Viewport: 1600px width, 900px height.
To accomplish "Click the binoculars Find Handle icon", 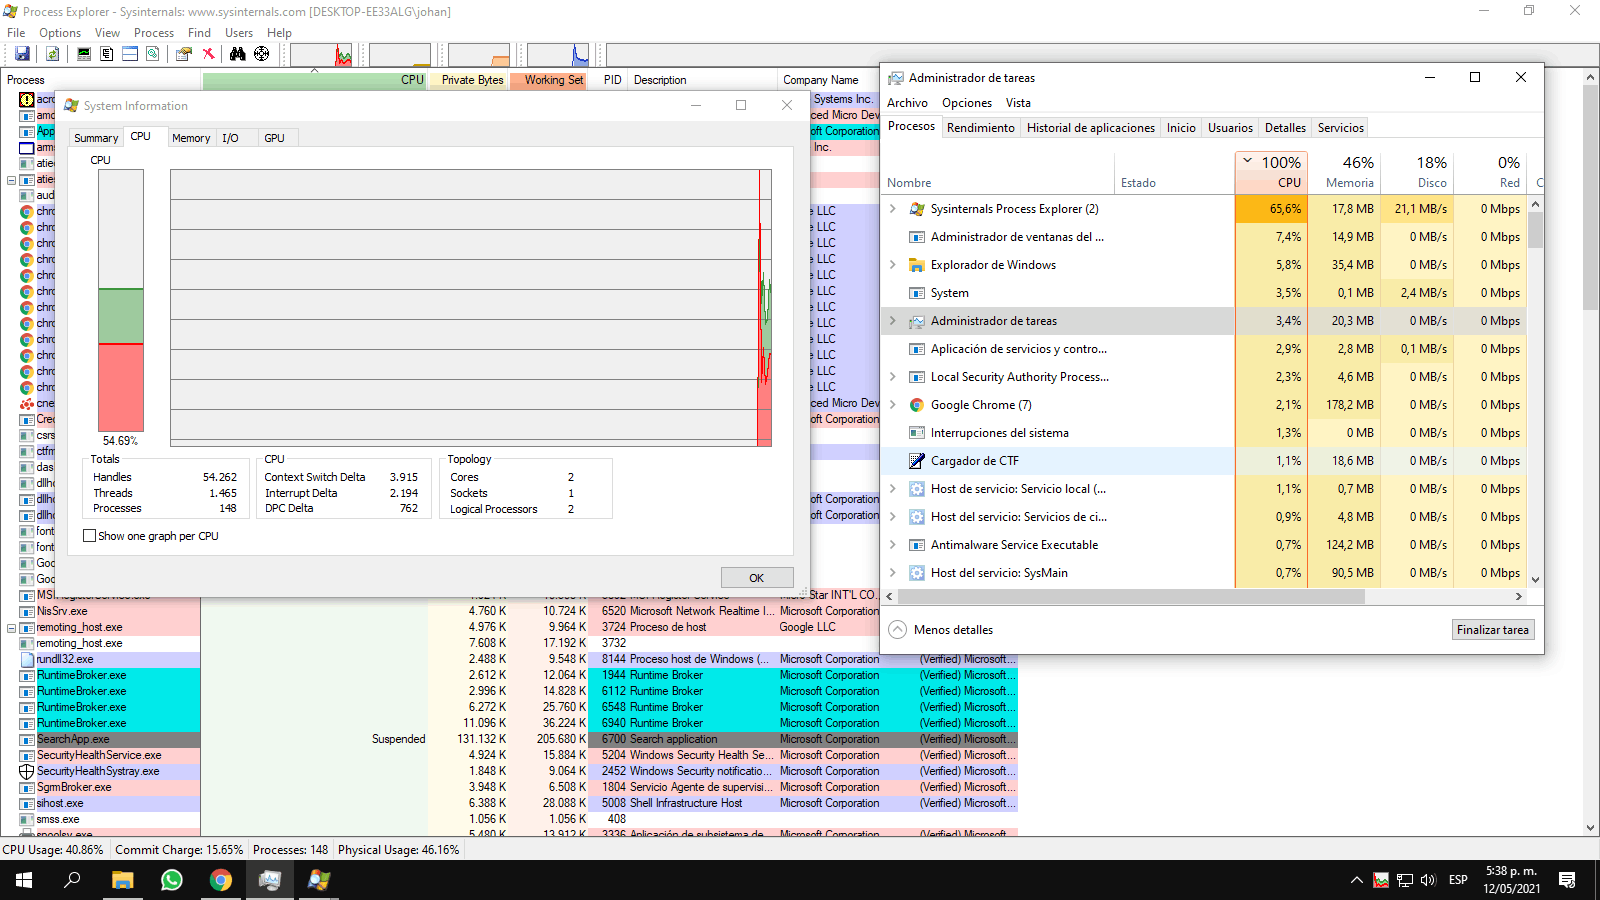I will tap(238, 54).
